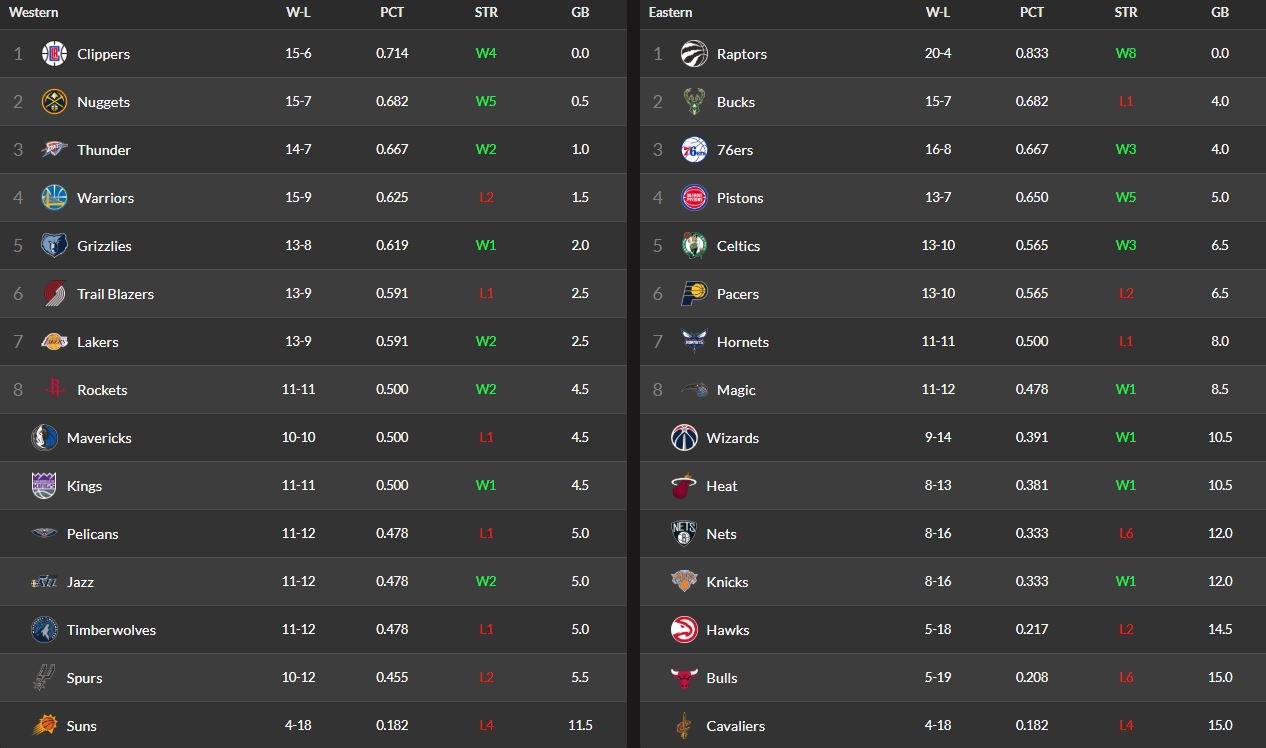1266x748 pixels.
Task: Open the 76ers team name link
Action: (x=735, y=150)
